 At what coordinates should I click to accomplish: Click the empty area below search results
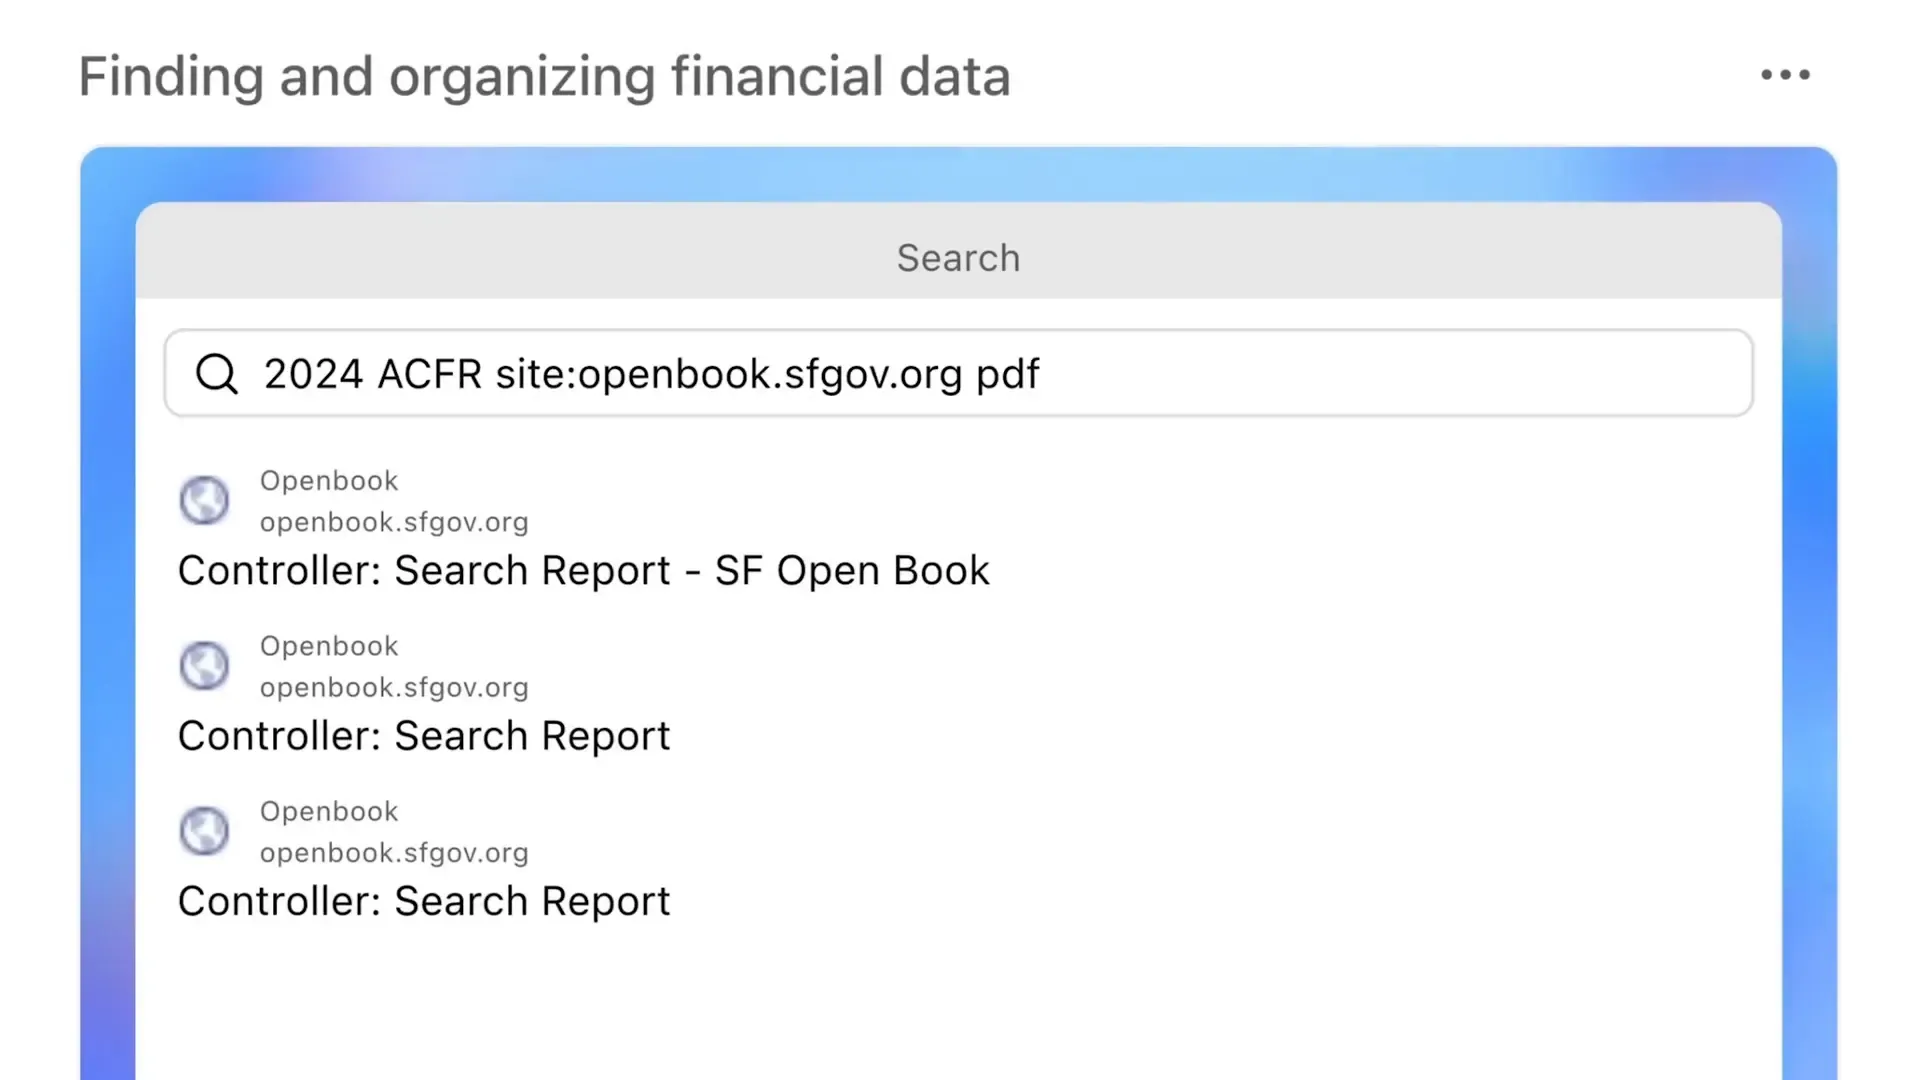(x=958, y=1010)
